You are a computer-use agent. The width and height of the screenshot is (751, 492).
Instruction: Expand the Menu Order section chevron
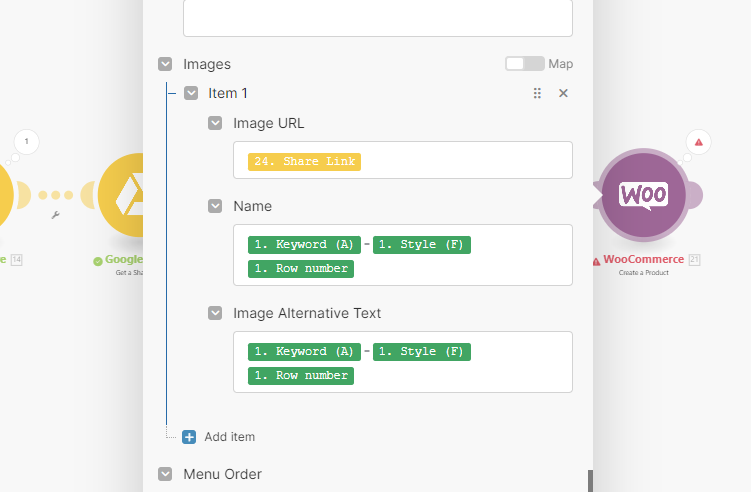[165, 474]
